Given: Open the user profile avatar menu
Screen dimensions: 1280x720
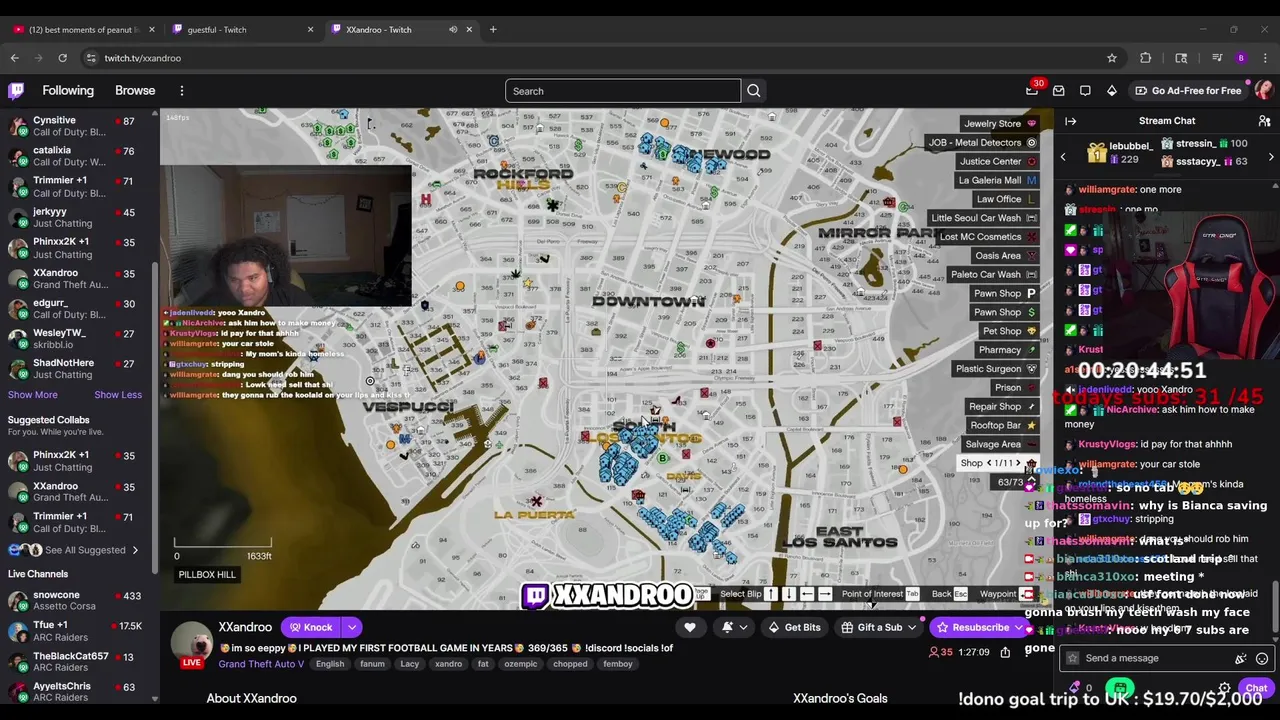Looking at the screenshot, I should (x=1264, y=90).
